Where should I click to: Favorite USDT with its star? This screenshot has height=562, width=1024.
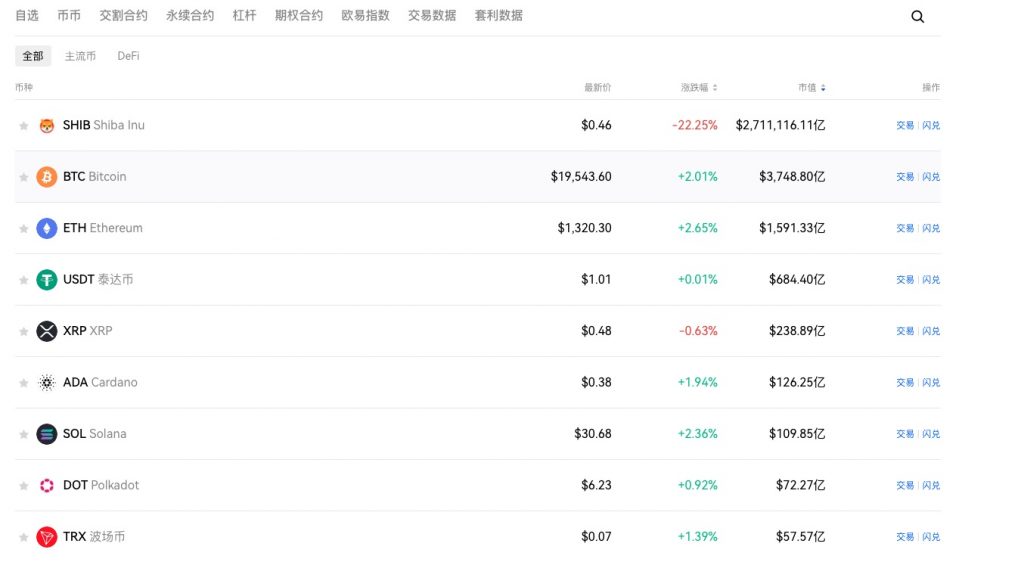(24, 280)
